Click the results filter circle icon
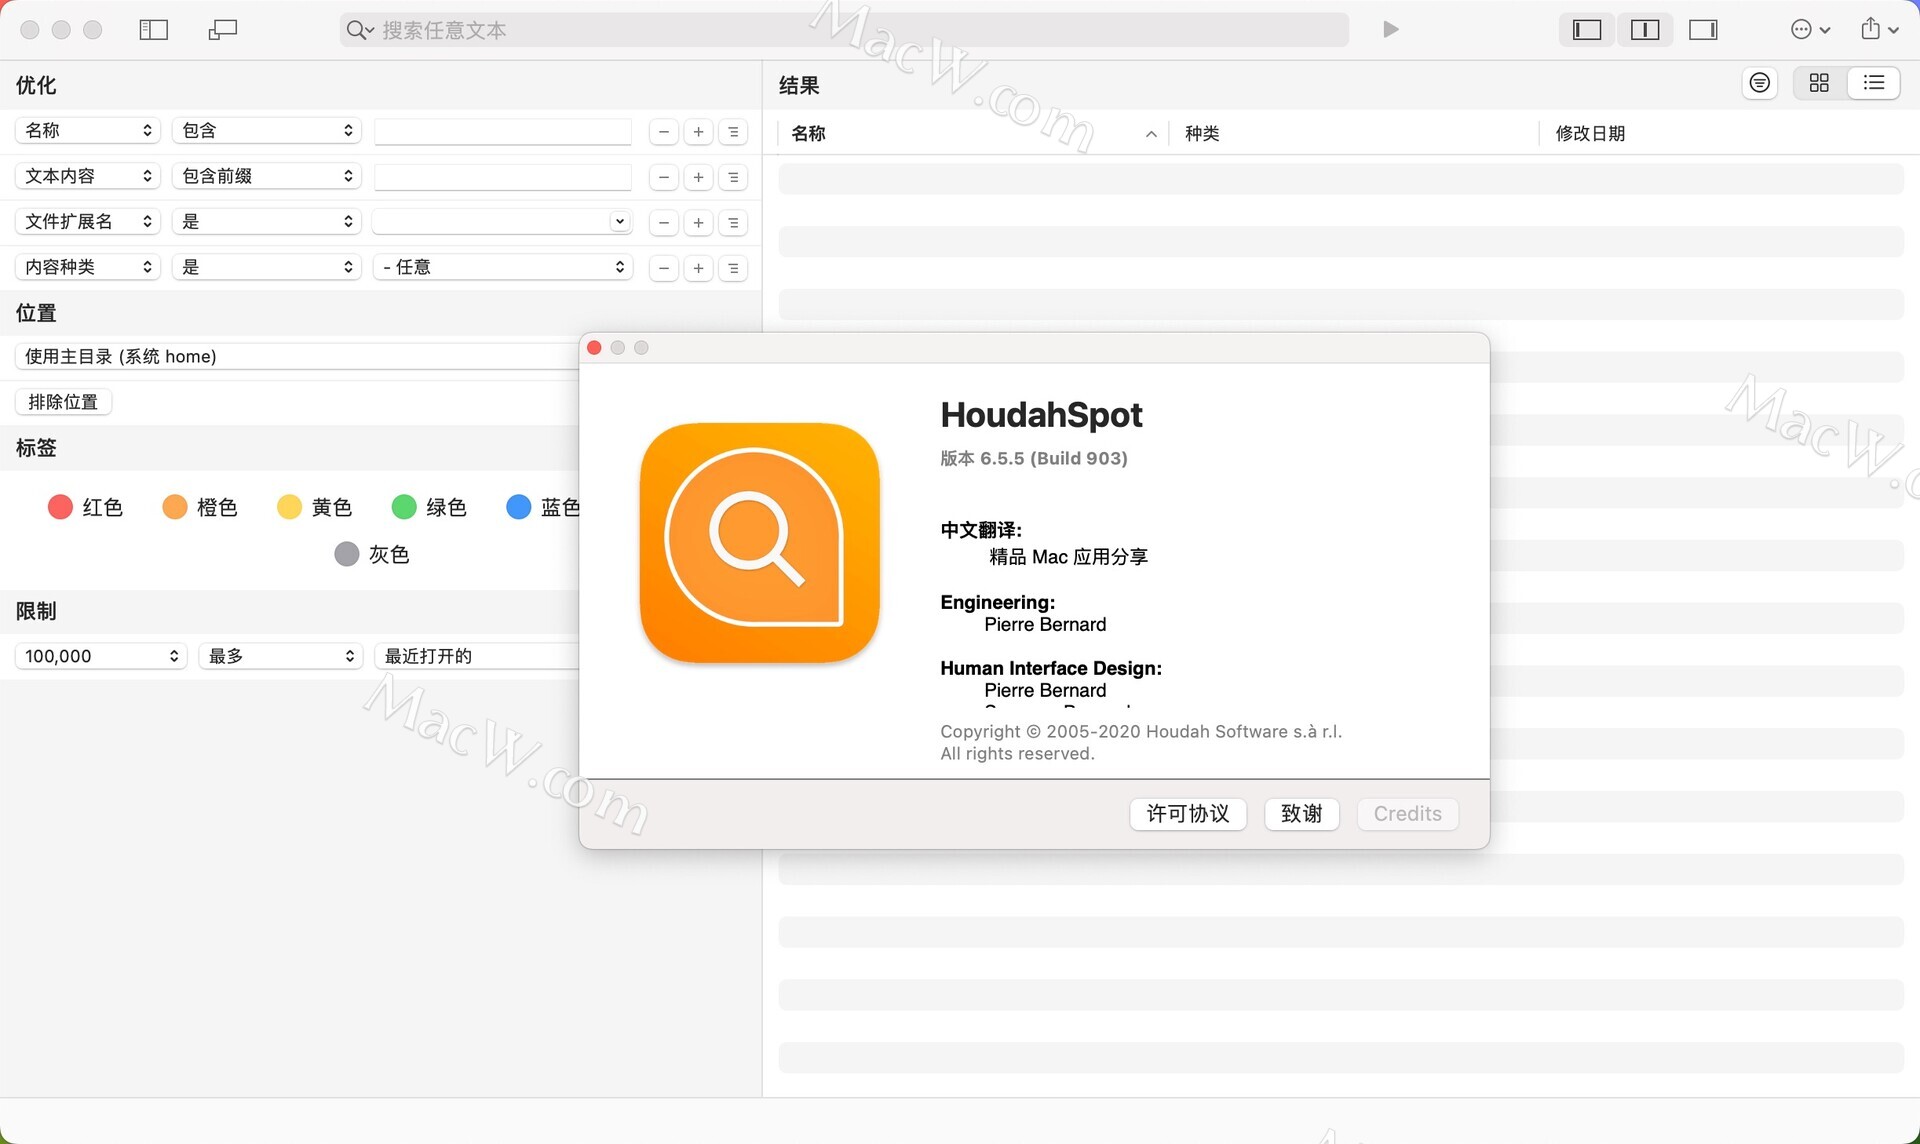The height and width of the screenshot is (1144, 1920). click(1760, 83)
